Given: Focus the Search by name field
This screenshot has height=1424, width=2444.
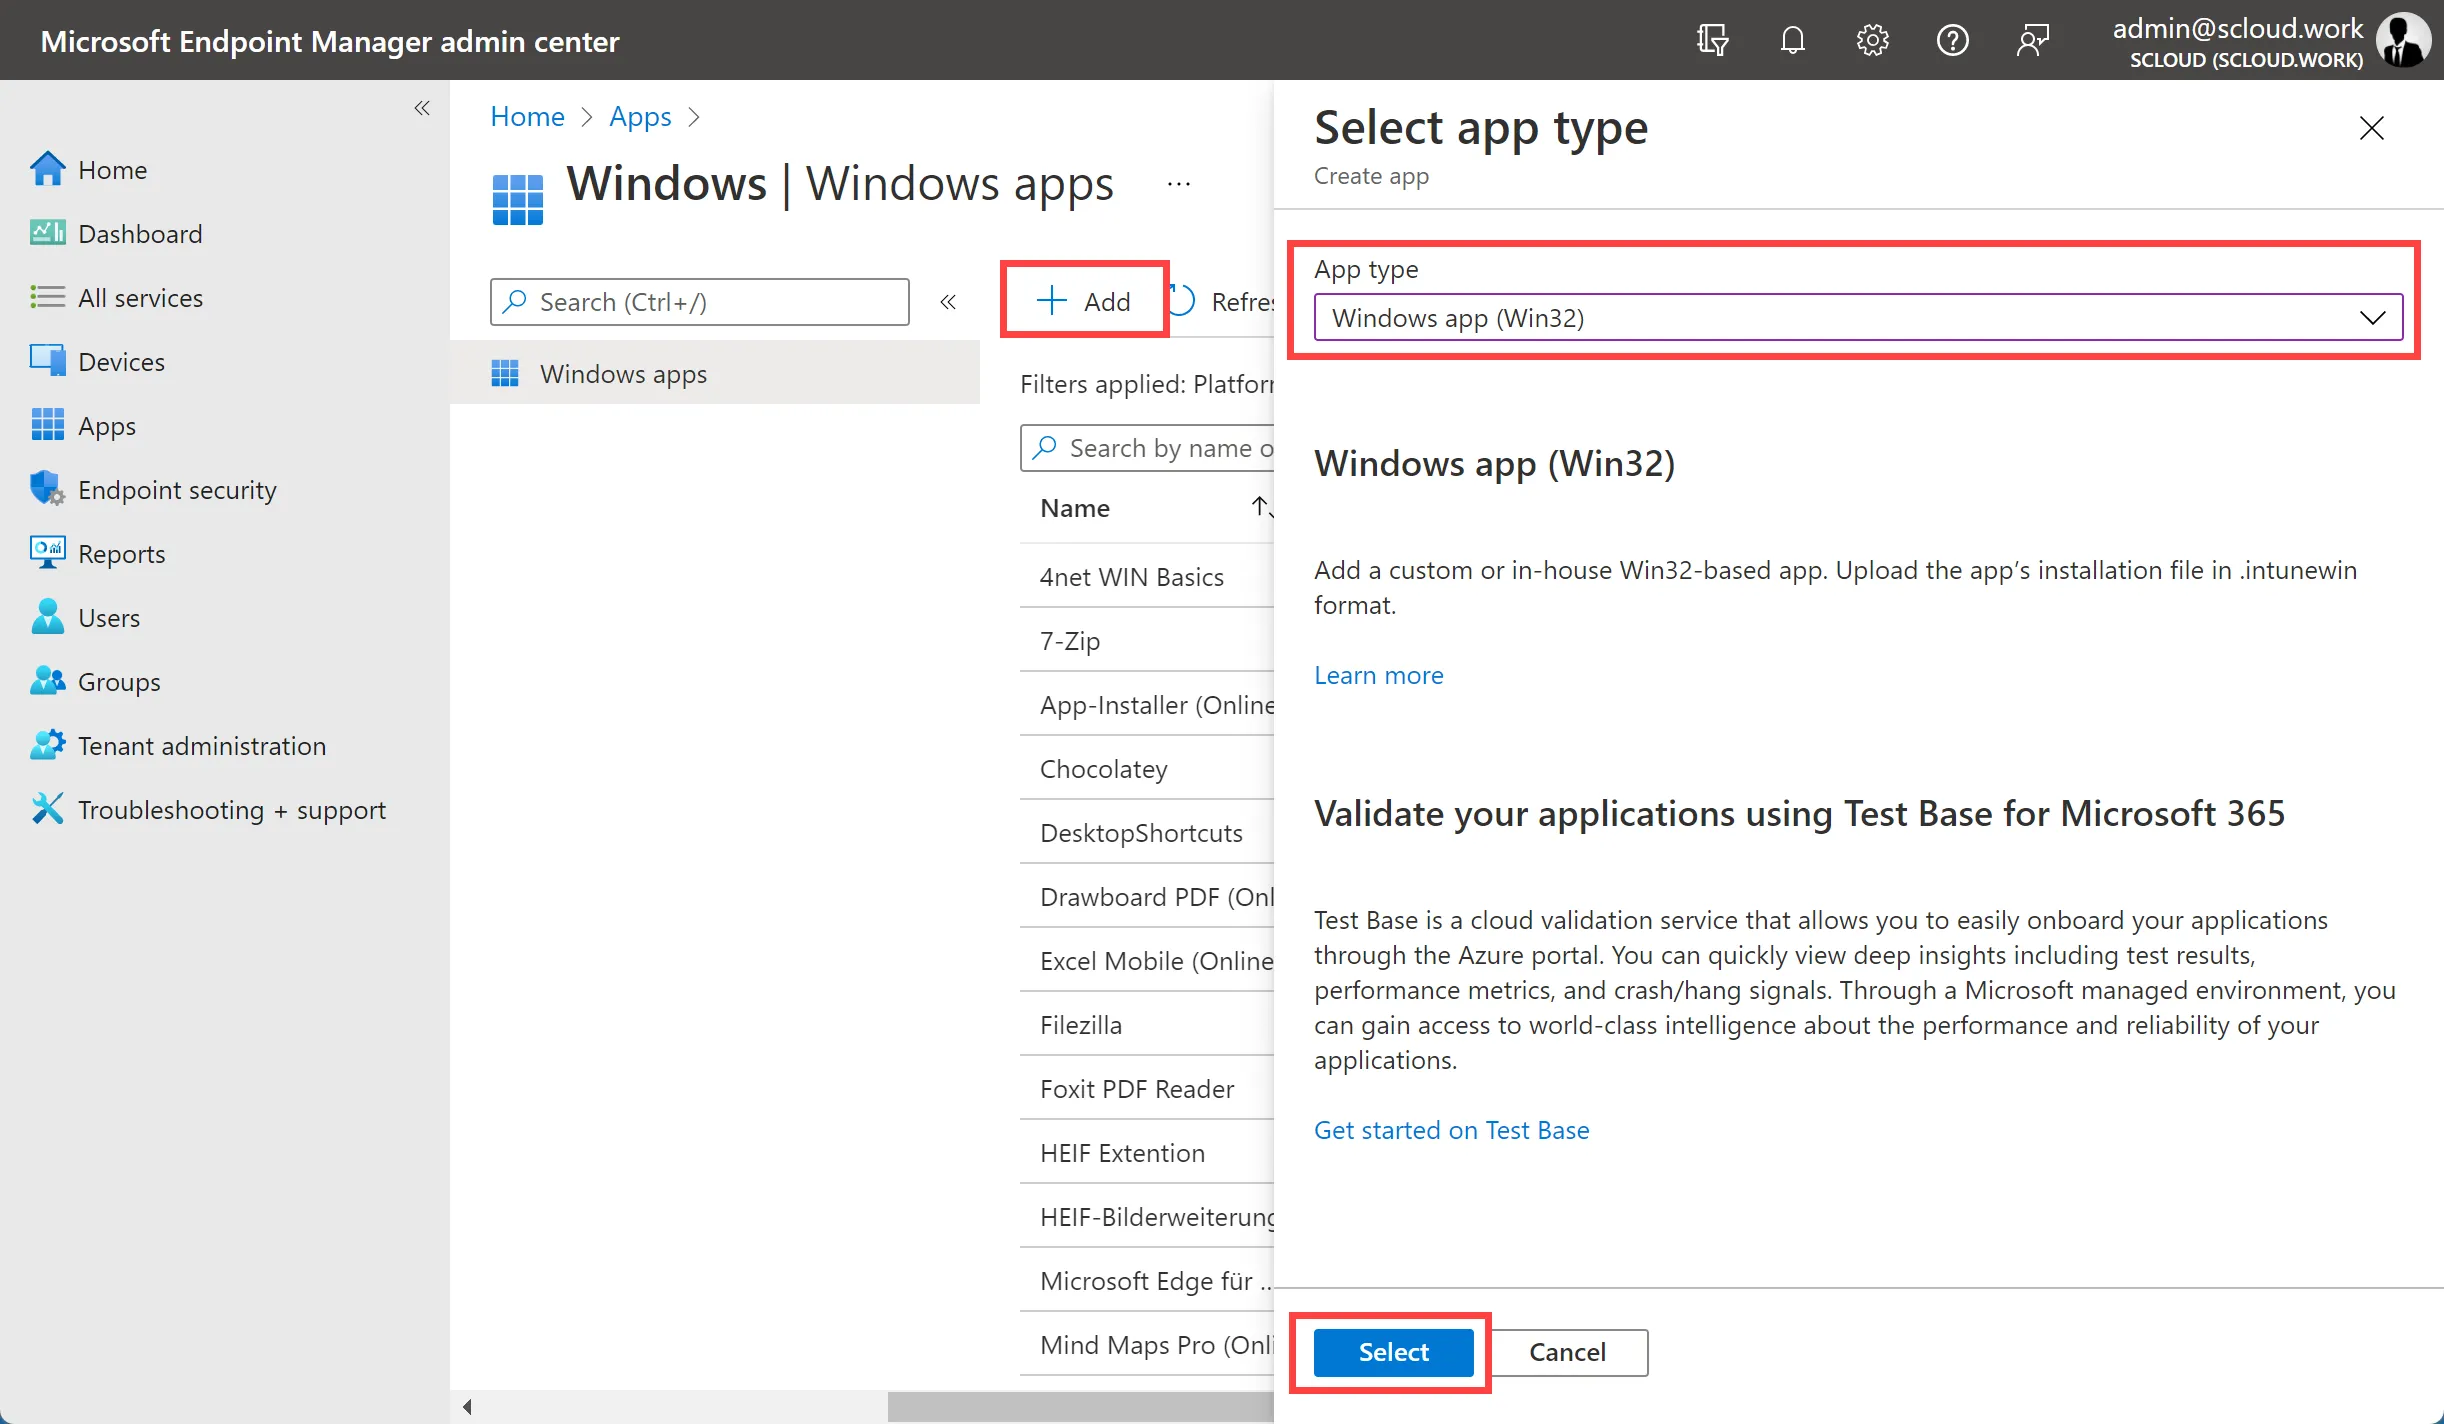Looking at the screenshot, I should pos(1147,448).
